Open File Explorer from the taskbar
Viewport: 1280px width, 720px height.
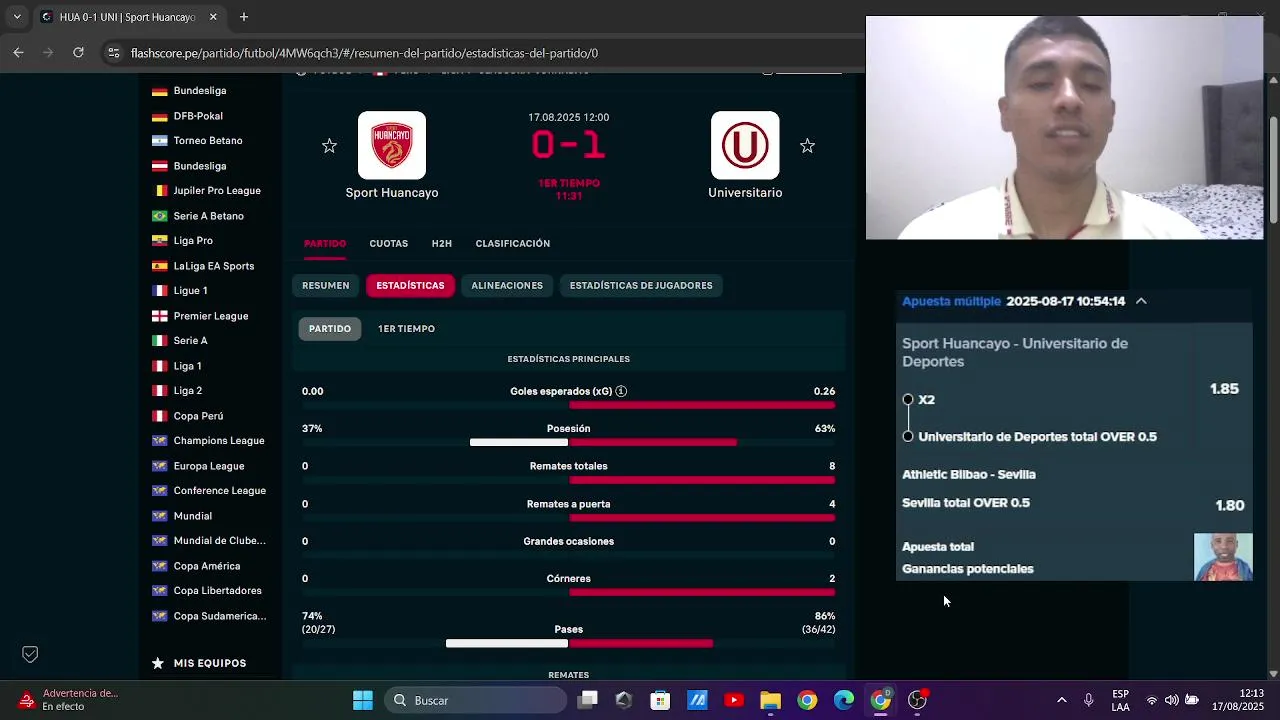[770, 700]
